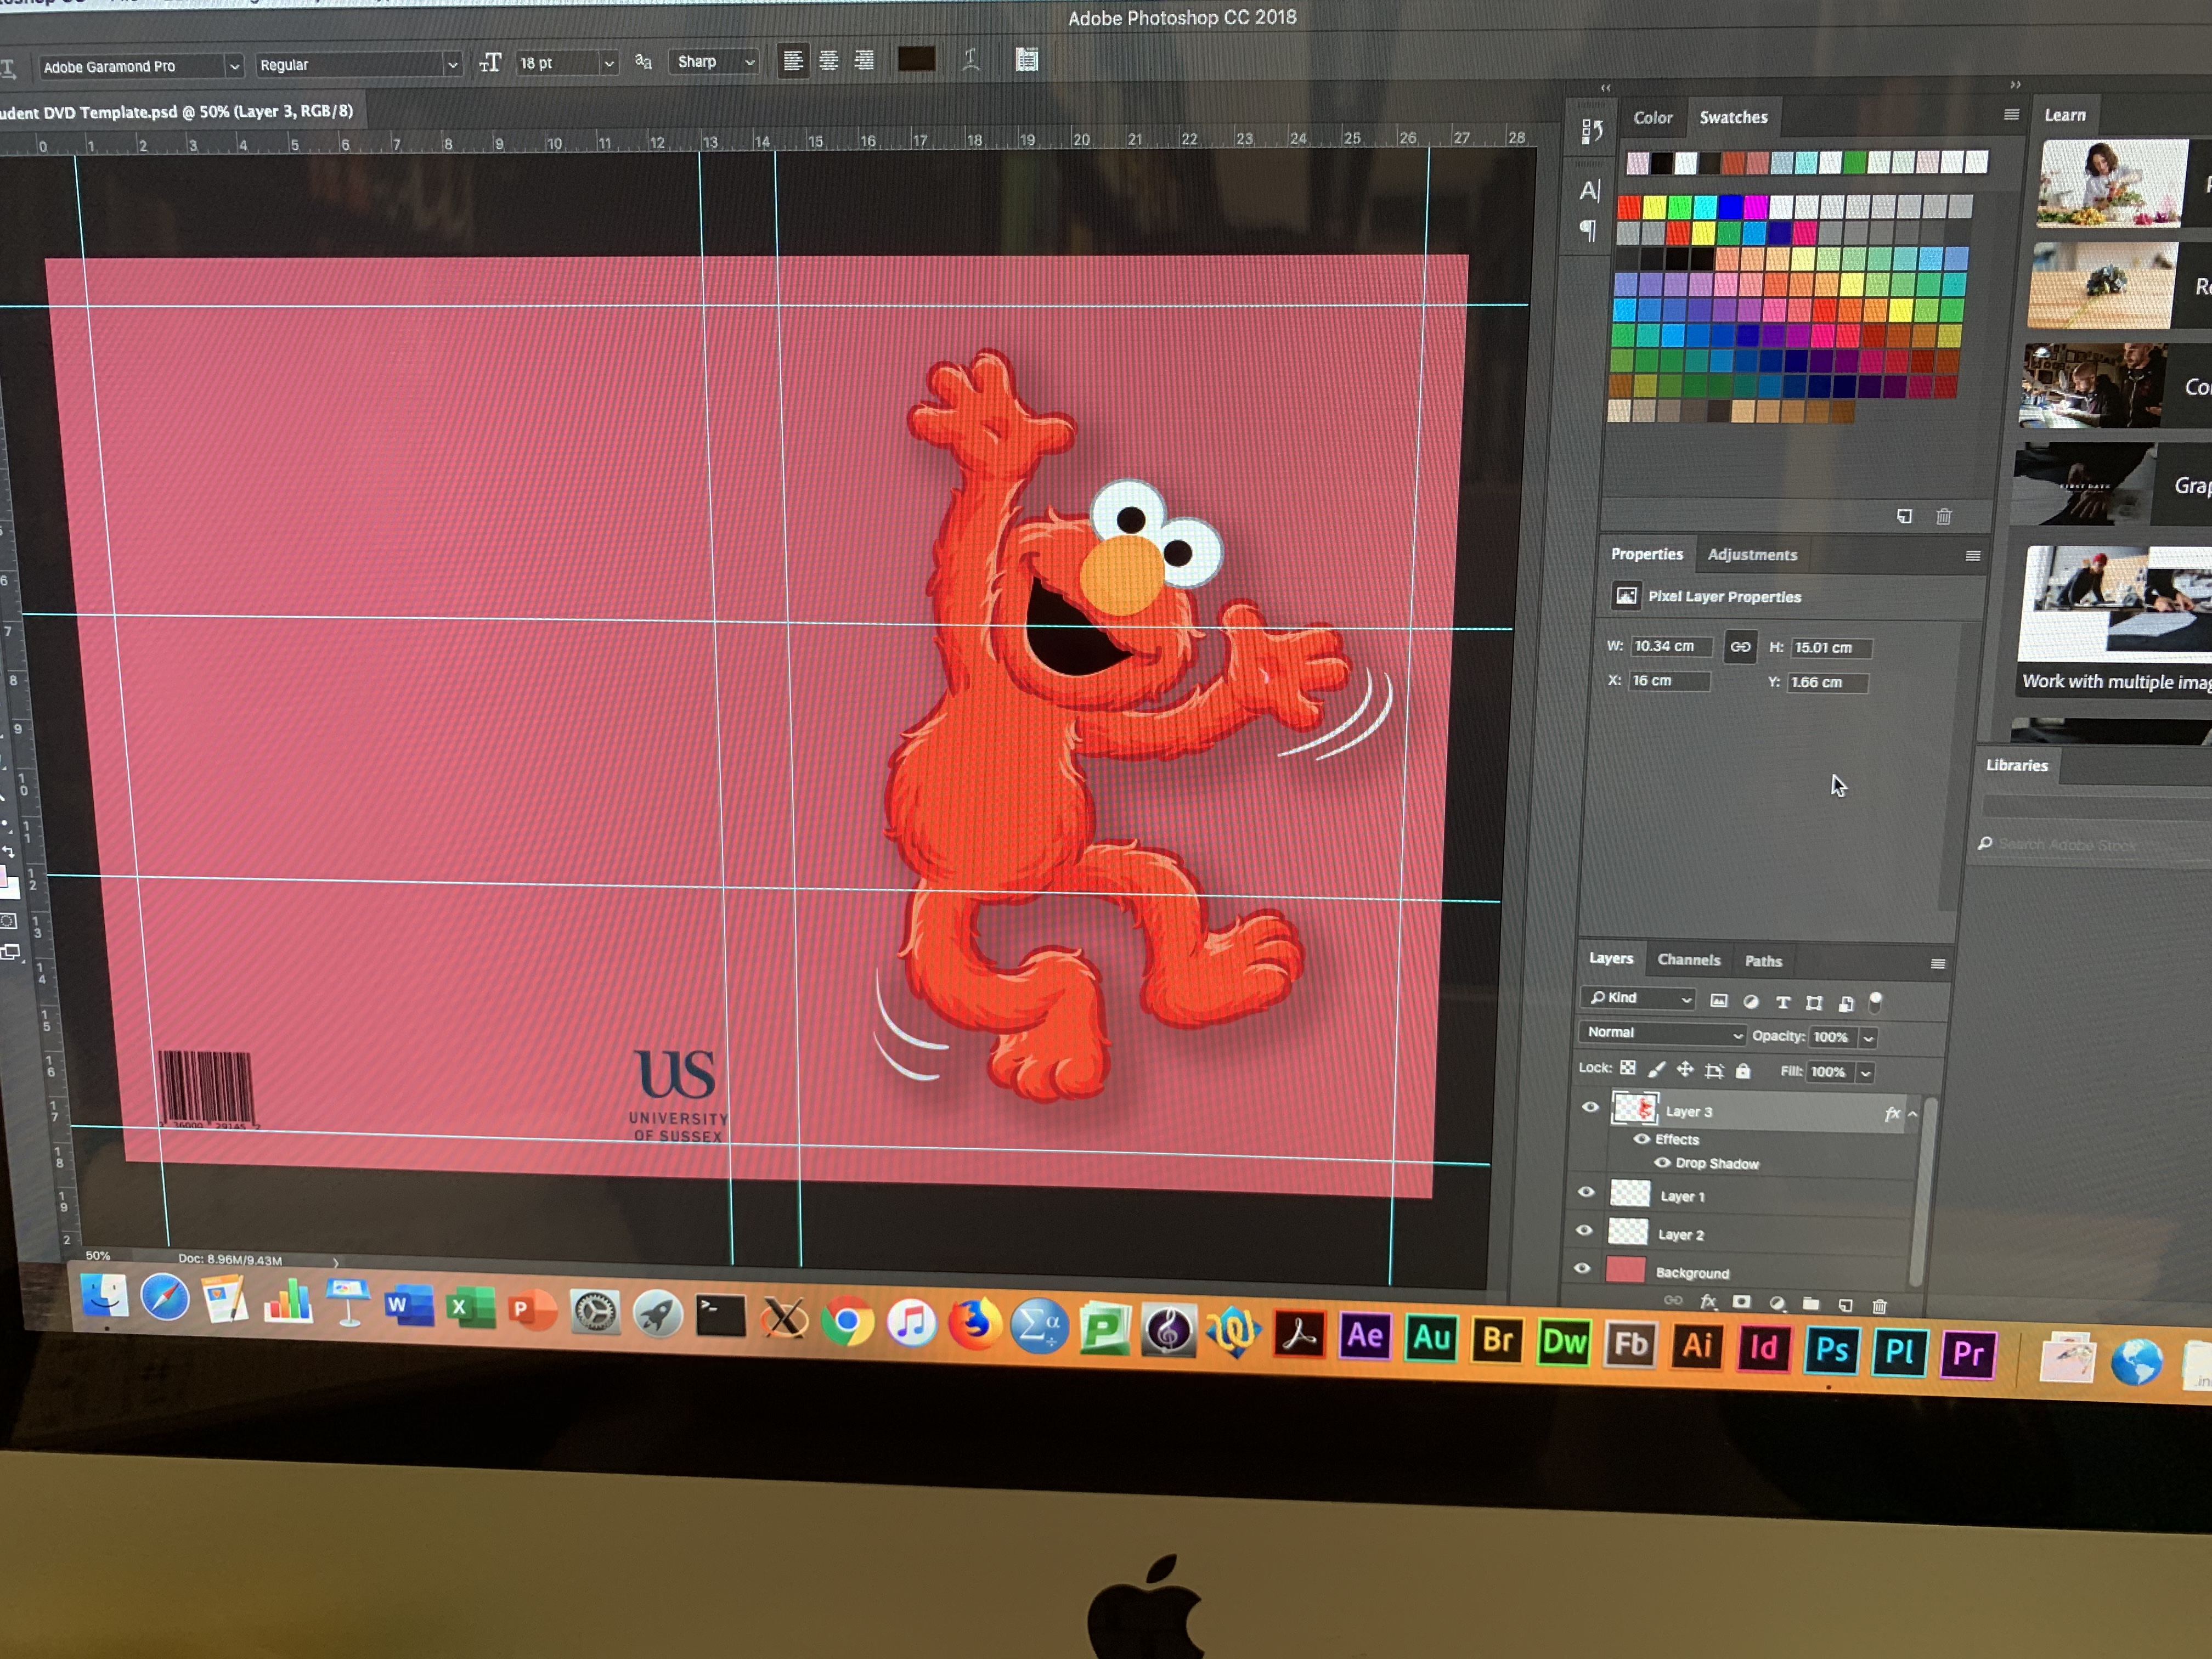Click the link width and height icon
The image size is (2212, 1659).
pyautogui.click(x=1740, y=647)
